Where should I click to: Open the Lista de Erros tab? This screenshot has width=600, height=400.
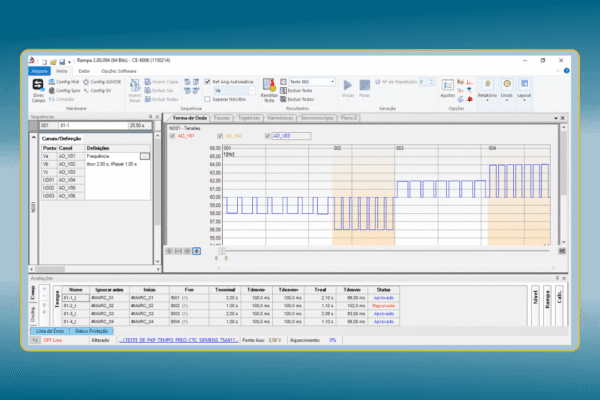click(x=50, y=331)
